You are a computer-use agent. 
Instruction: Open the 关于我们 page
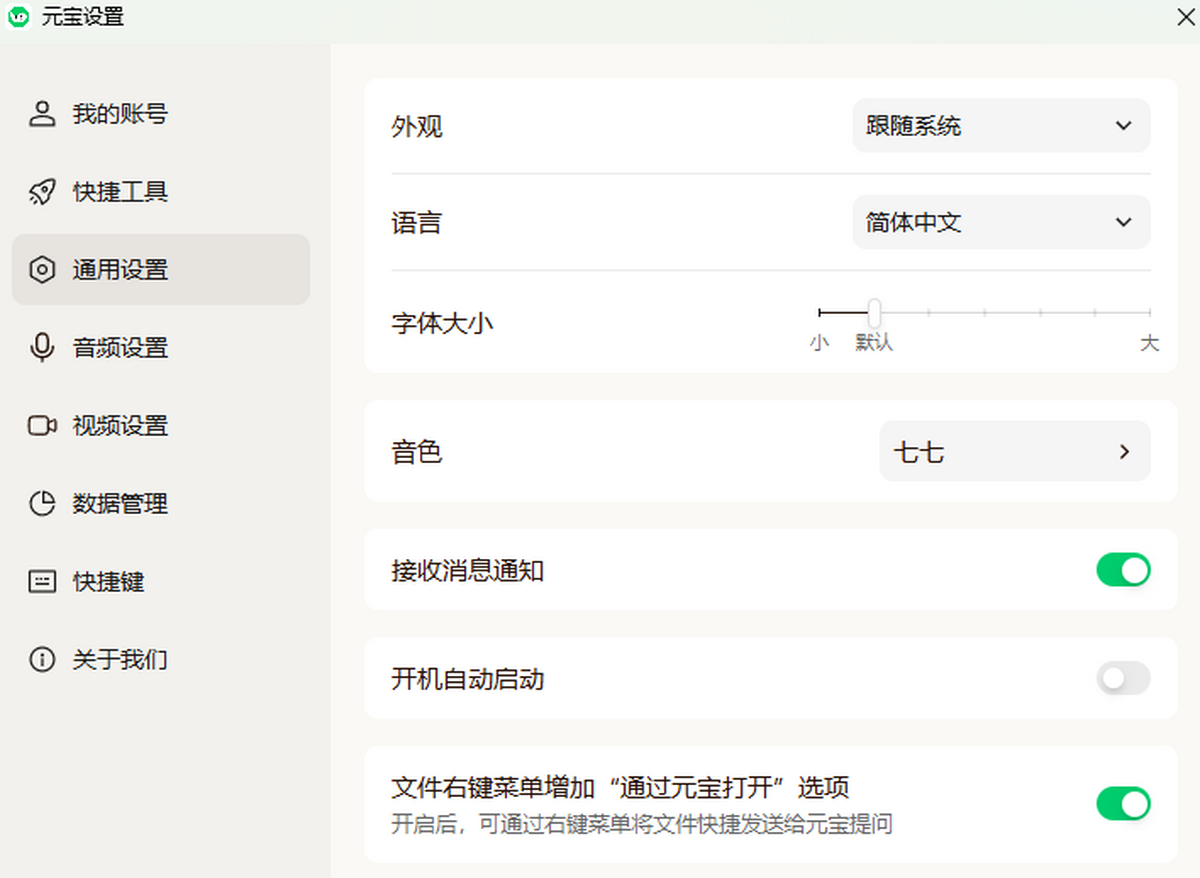161,660
